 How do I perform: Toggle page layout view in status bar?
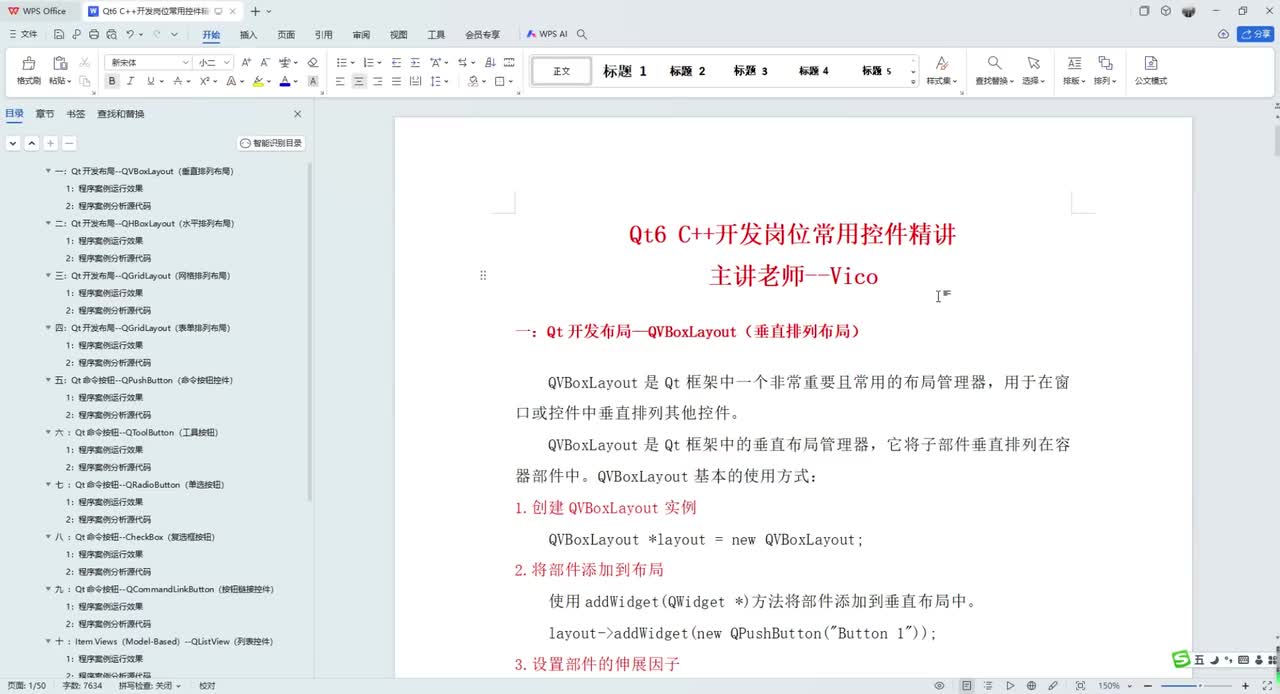967,686
